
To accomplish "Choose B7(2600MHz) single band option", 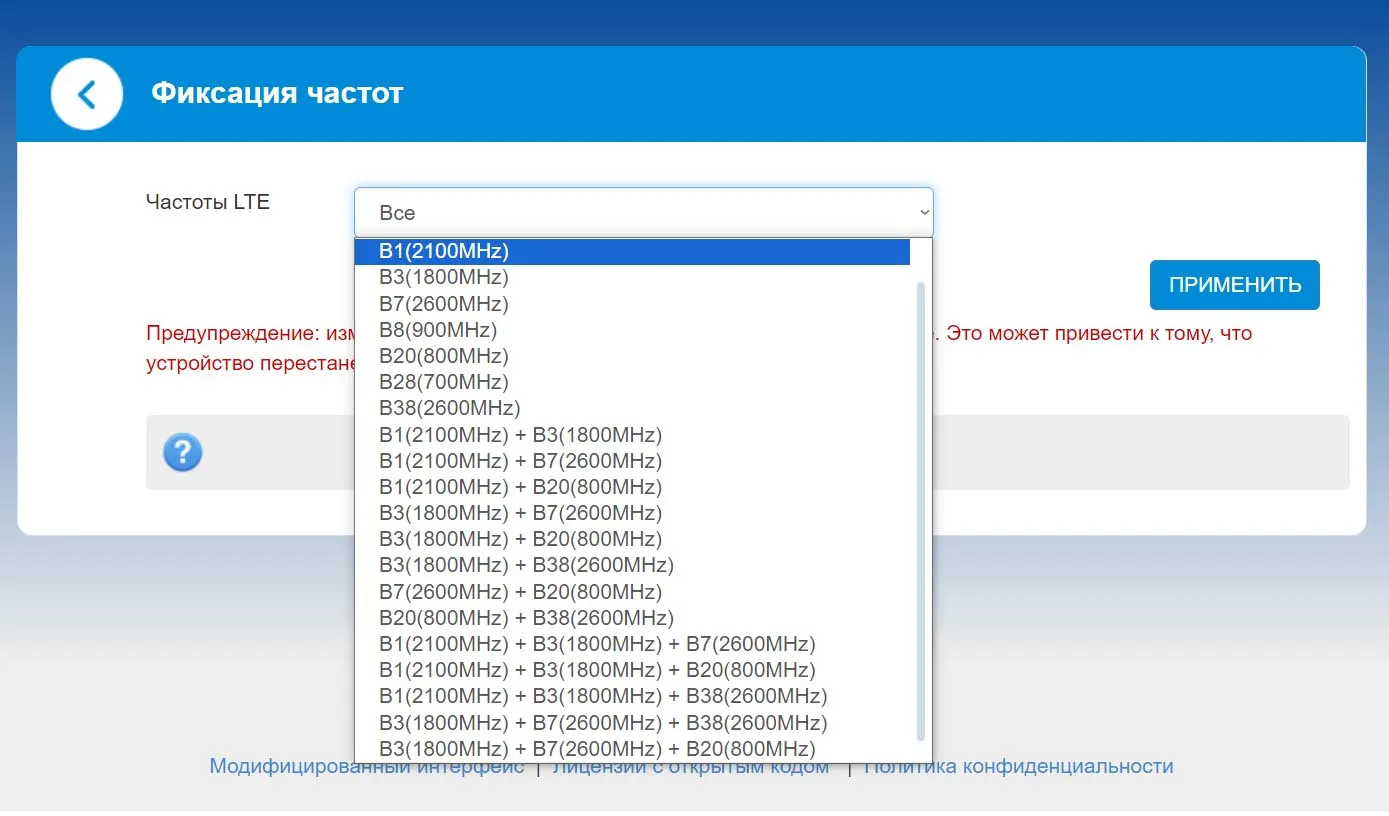I will point(444,303).
